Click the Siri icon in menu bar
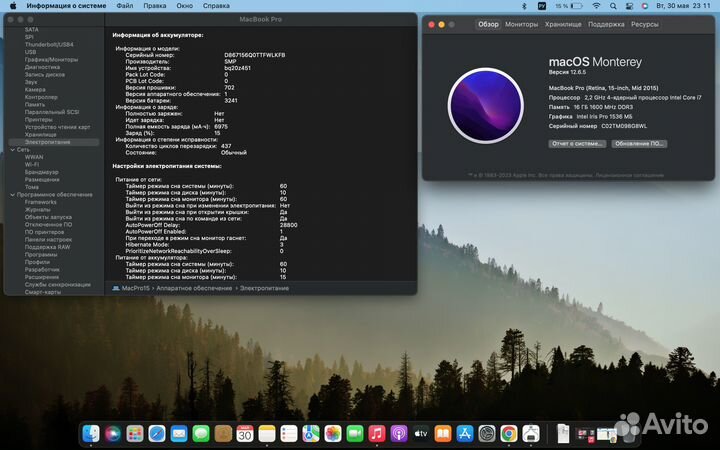This screenshot has height=450, width=720. coord(645,6)
